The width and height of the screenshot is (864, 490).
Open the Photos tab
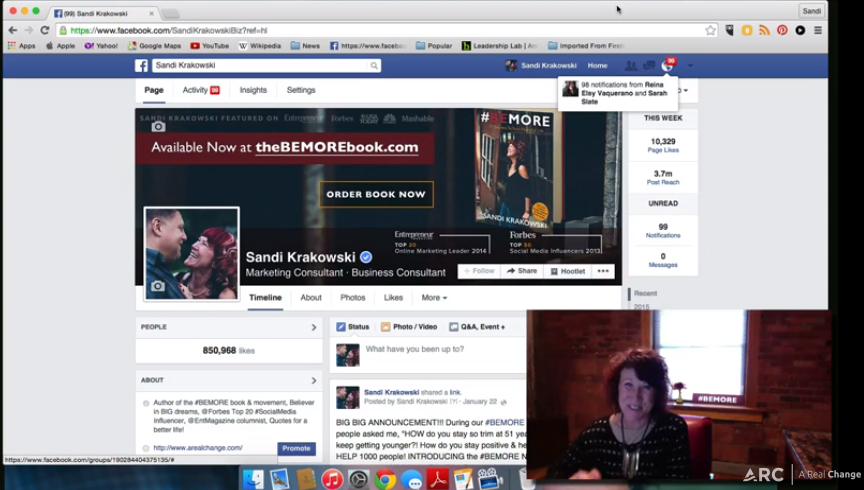click(x=353, y=298)
